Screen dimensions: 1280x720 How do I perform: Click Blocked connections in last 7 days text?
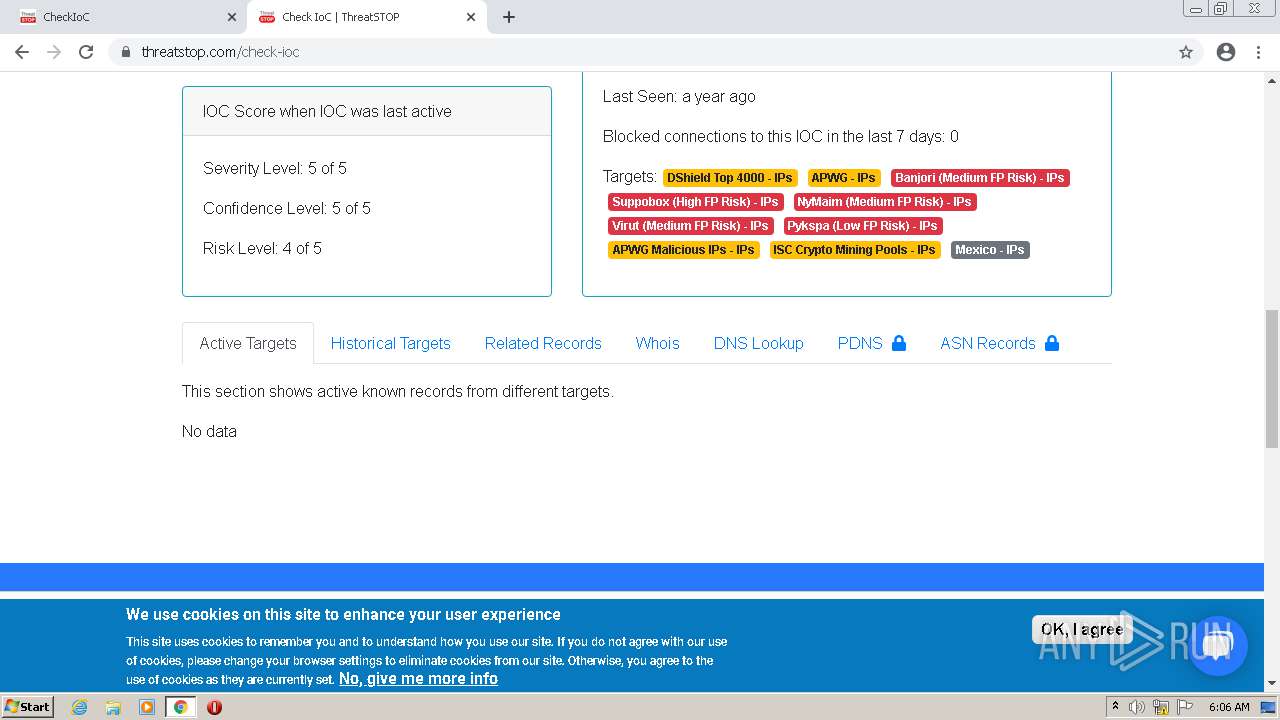[x=781, y=136]
